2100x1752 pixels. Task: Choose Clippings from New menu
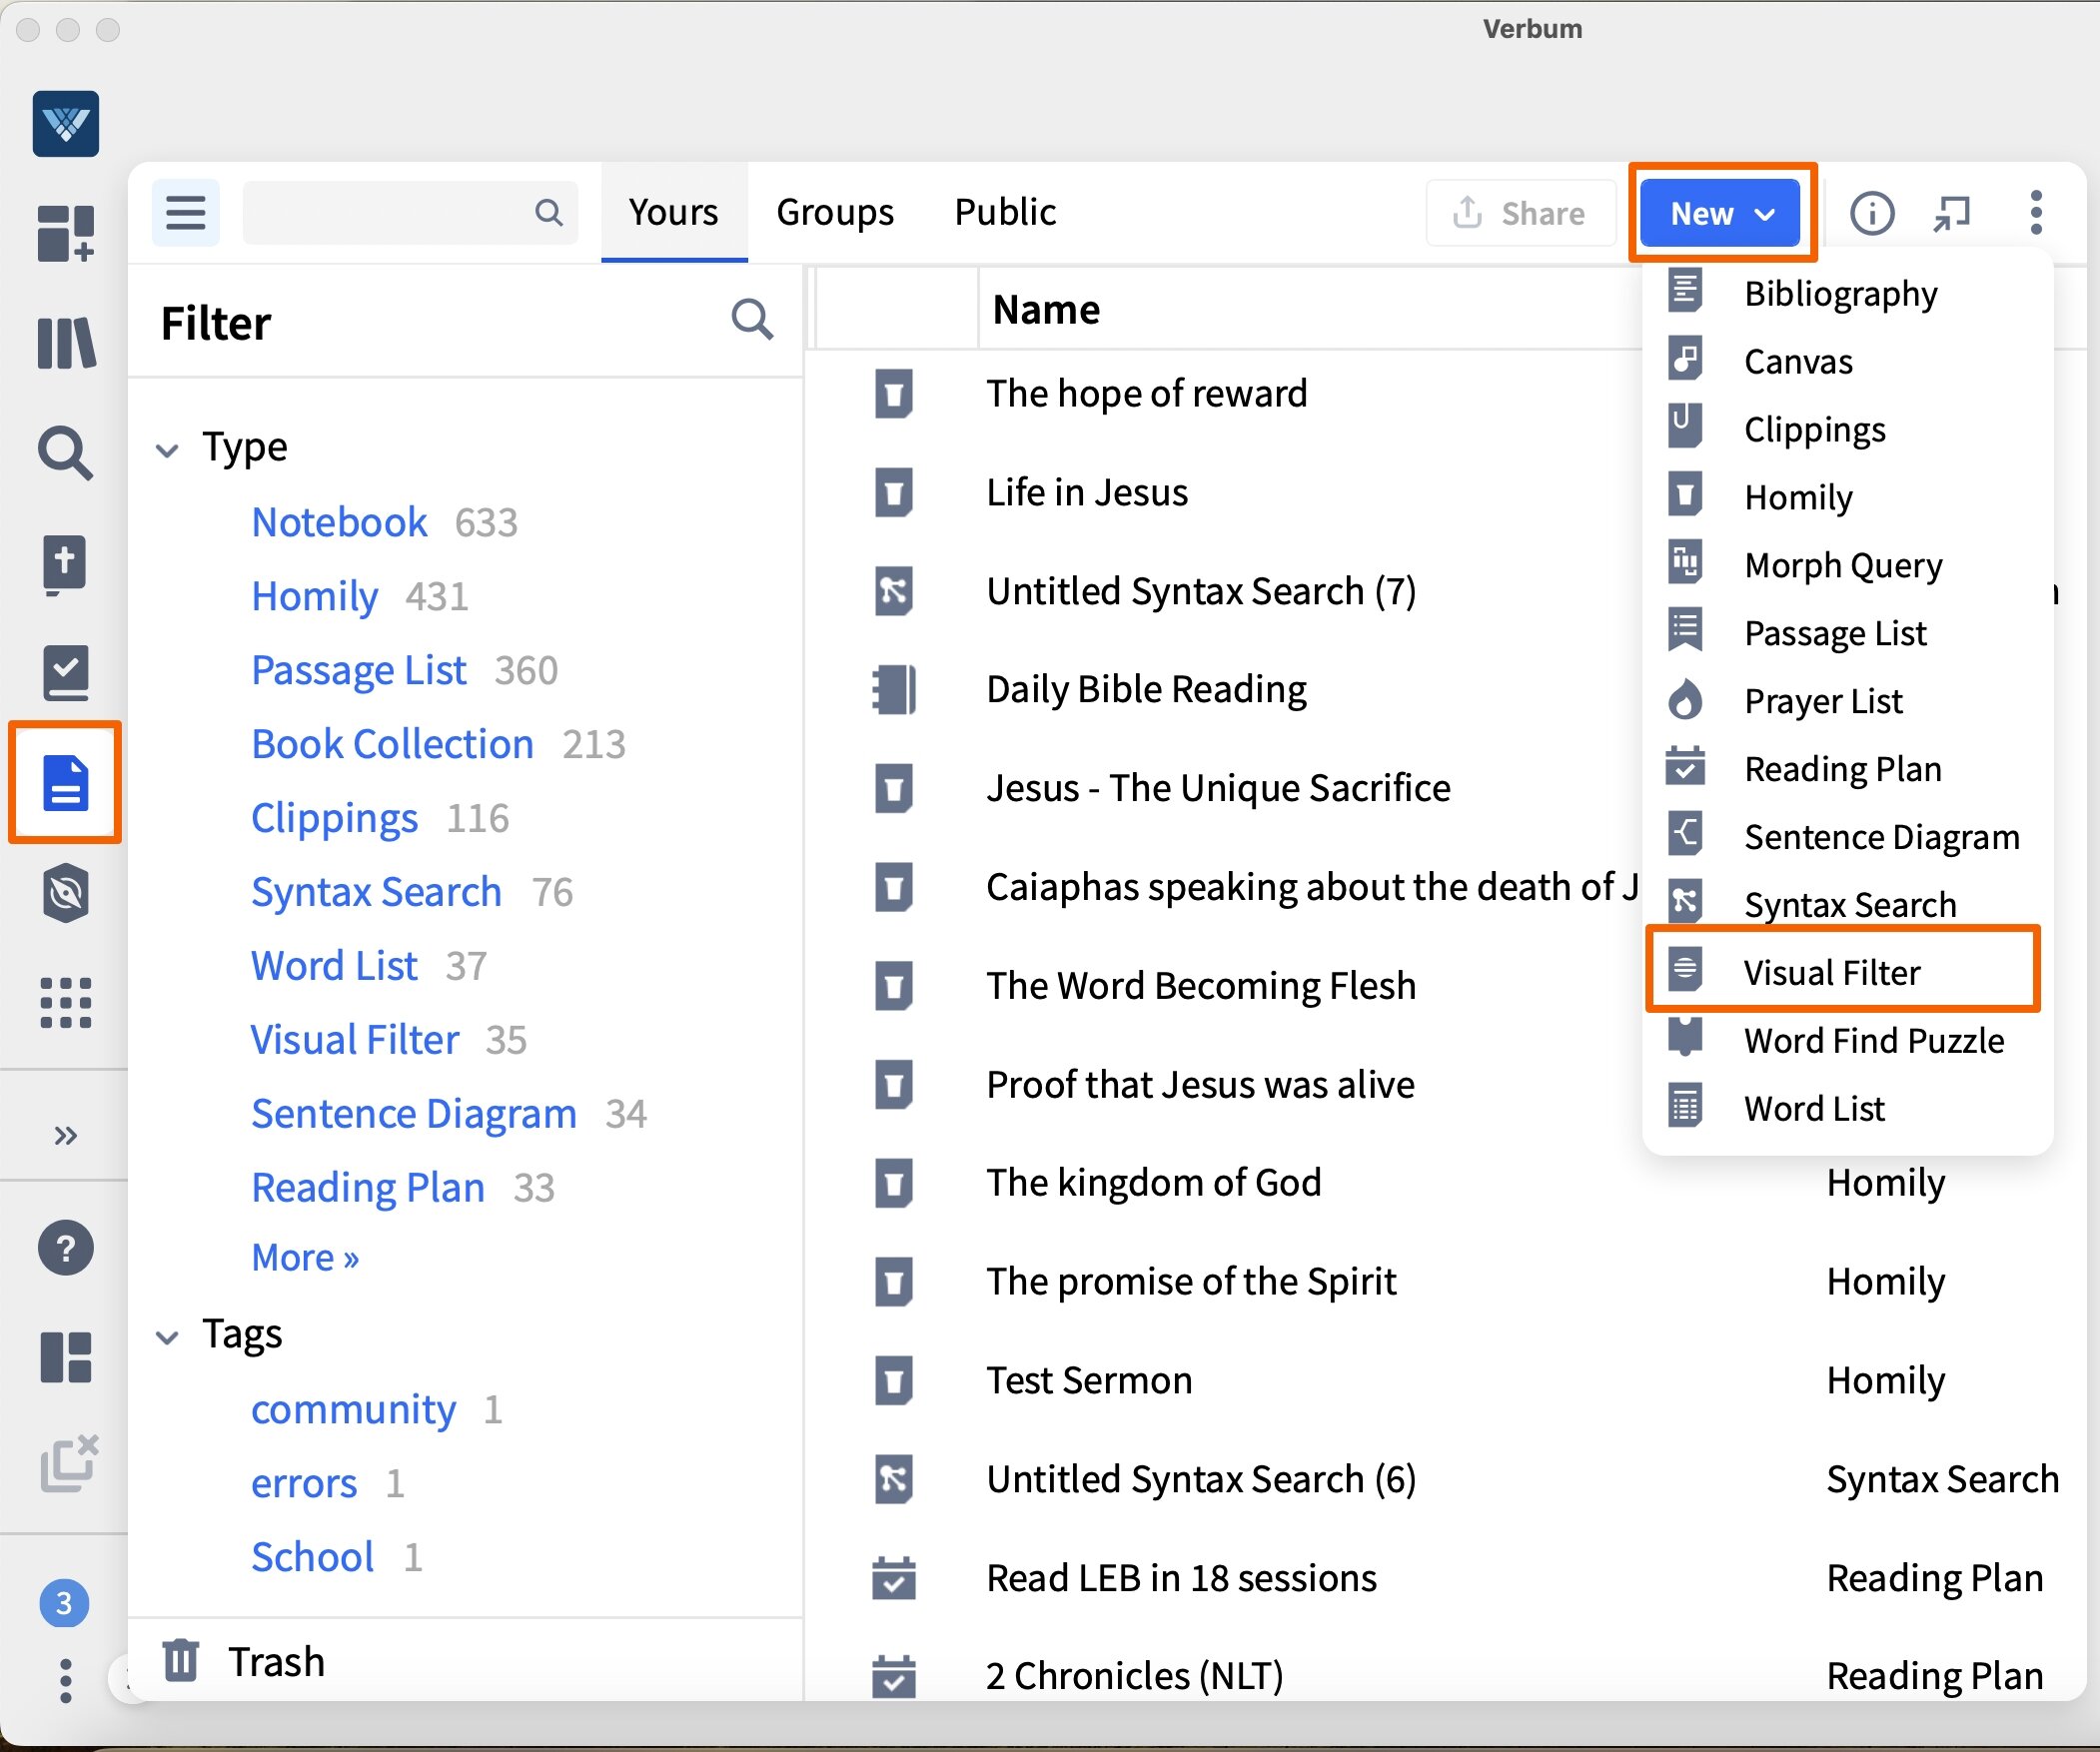point(1846,429)
